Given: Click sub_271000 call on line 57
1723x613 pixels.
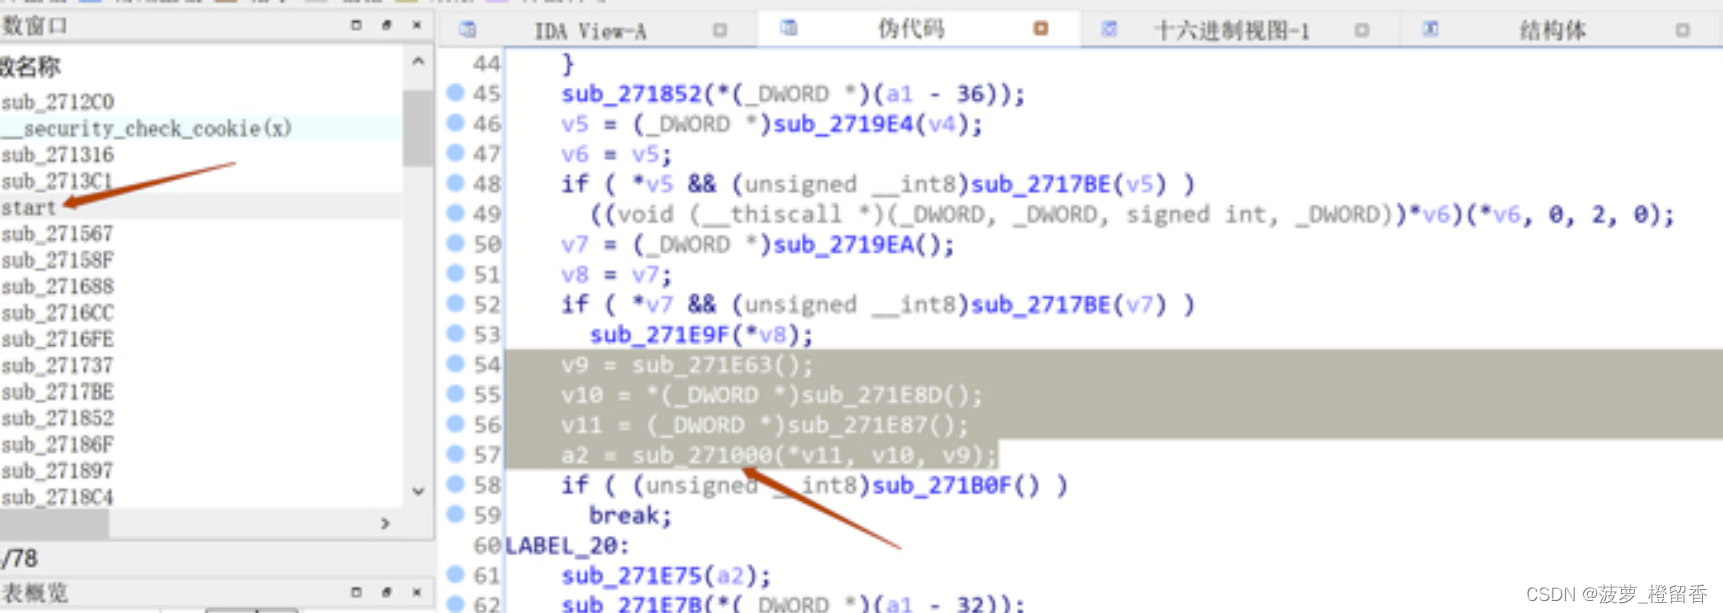Looking at the screenshot, I should (x=702, y=455).
